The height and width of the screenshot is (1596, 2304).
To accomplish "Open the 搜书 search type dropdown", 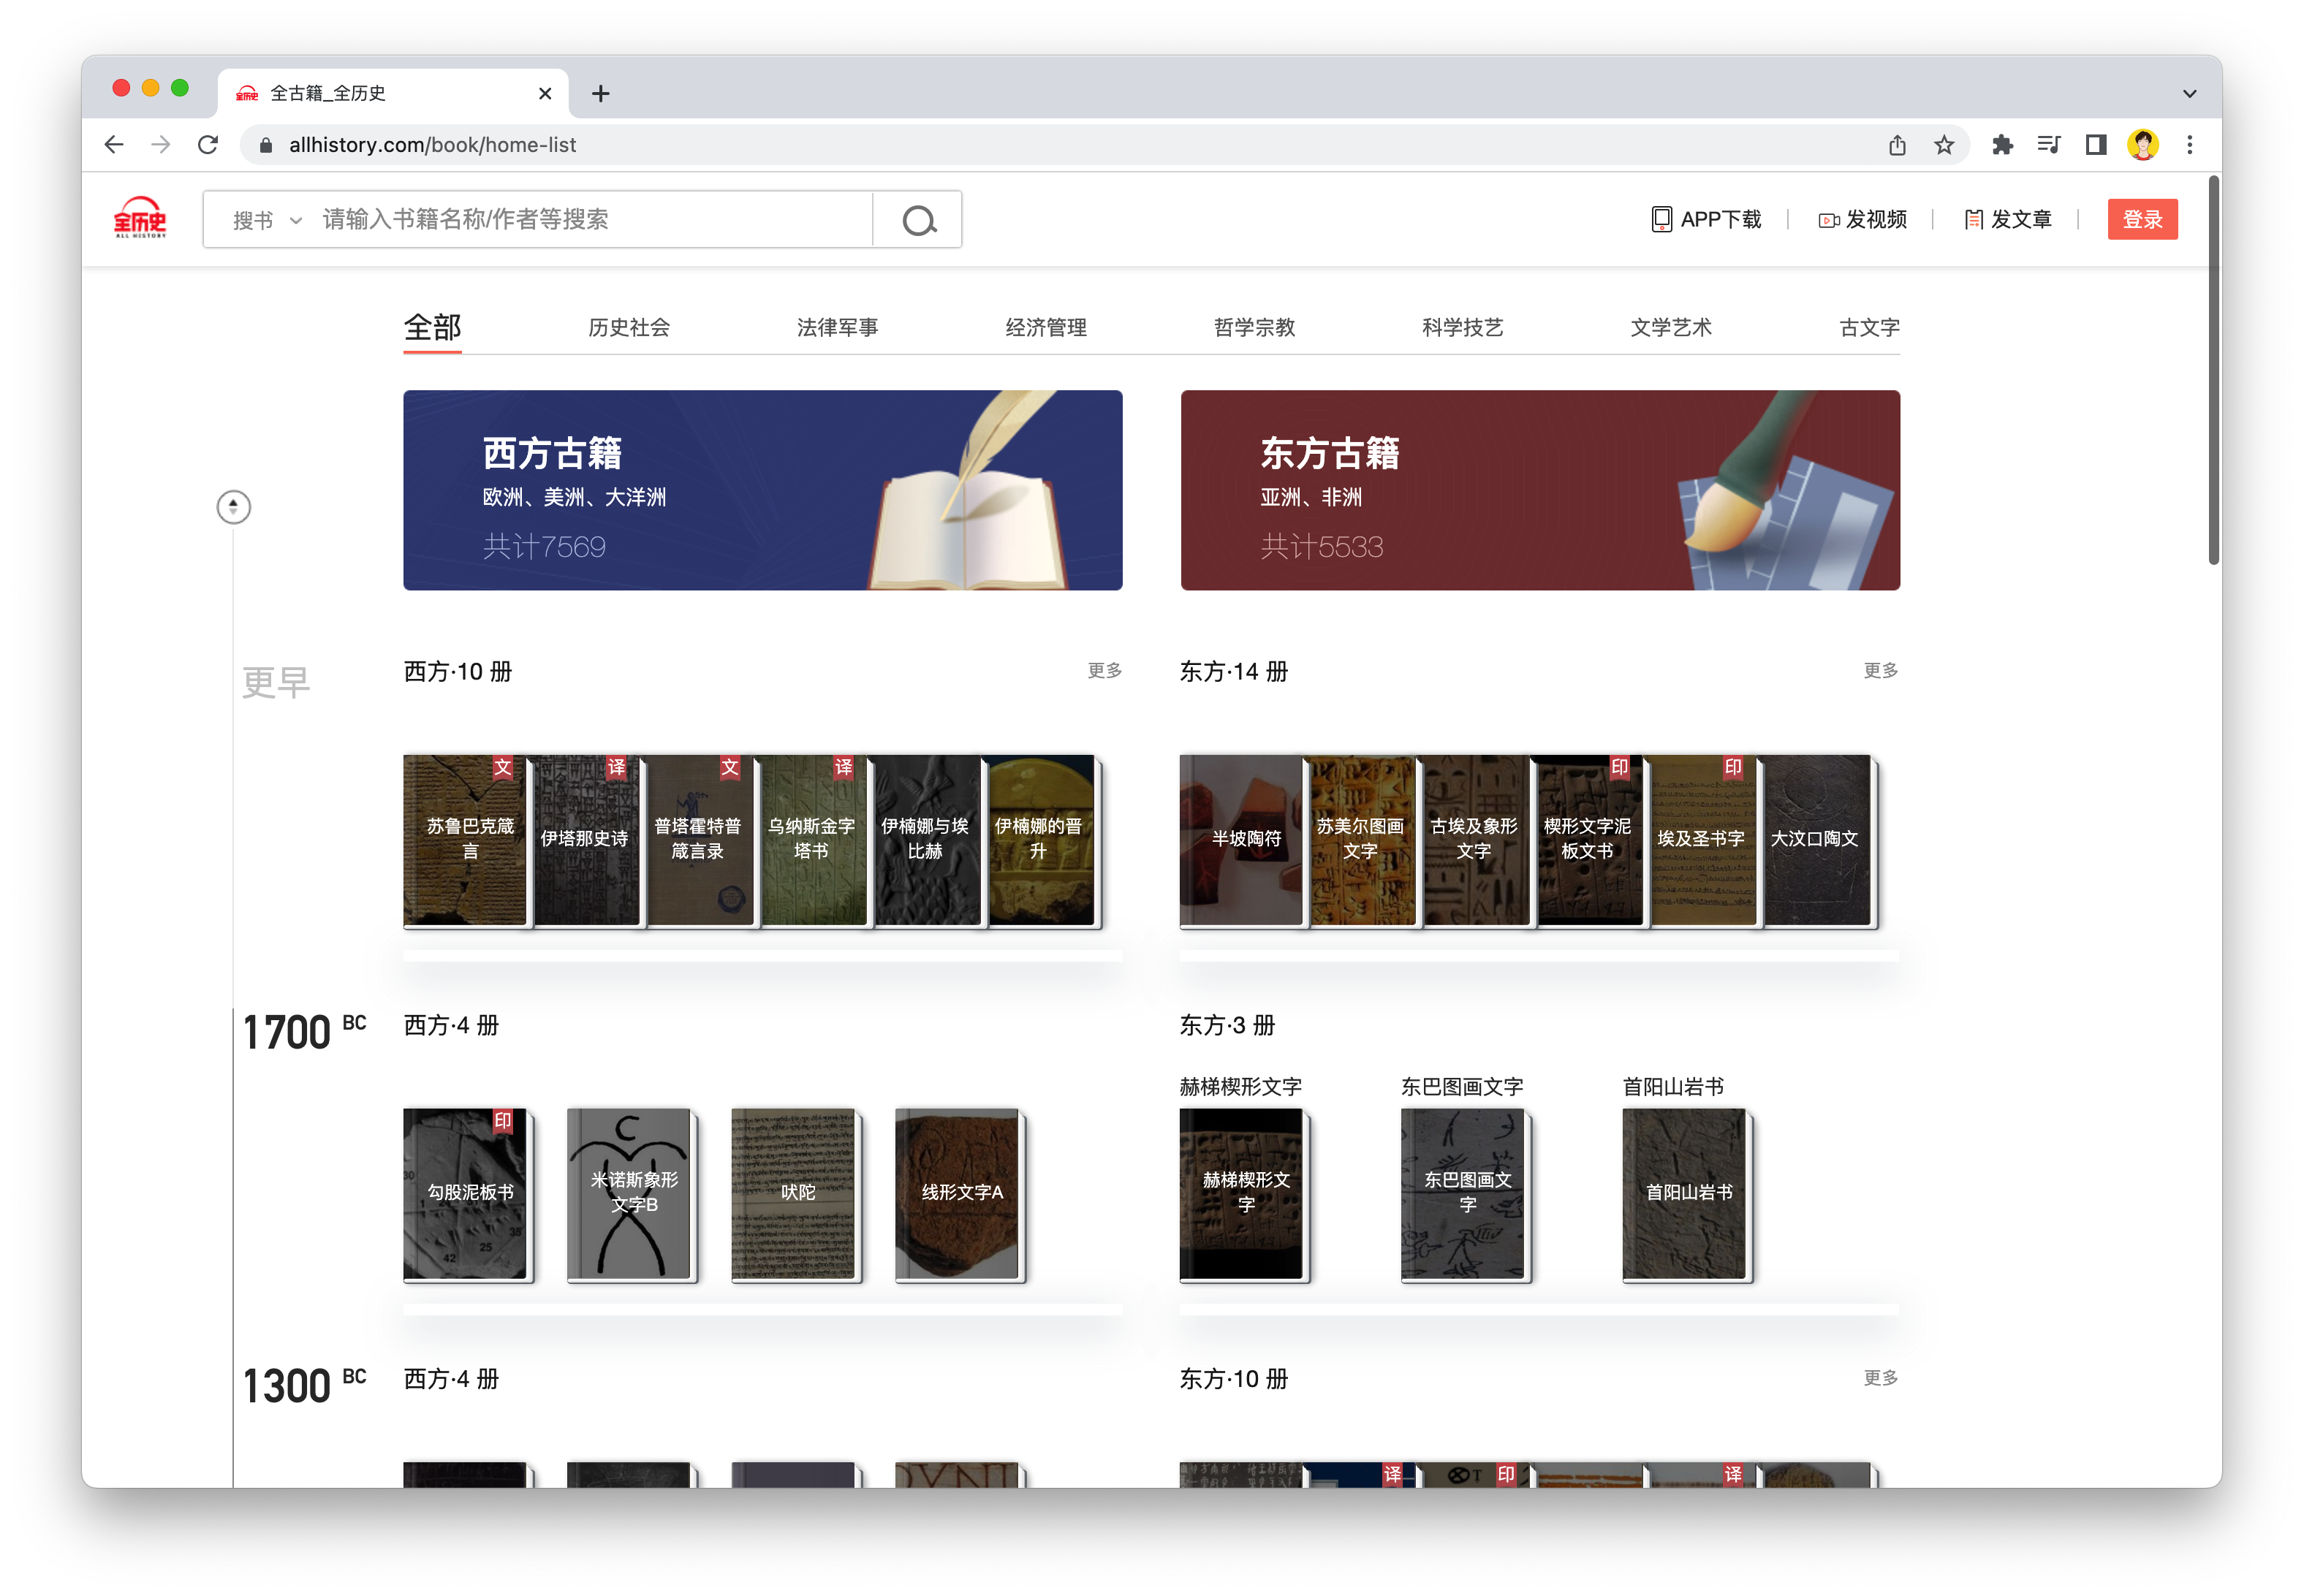I will click(267, 220).
